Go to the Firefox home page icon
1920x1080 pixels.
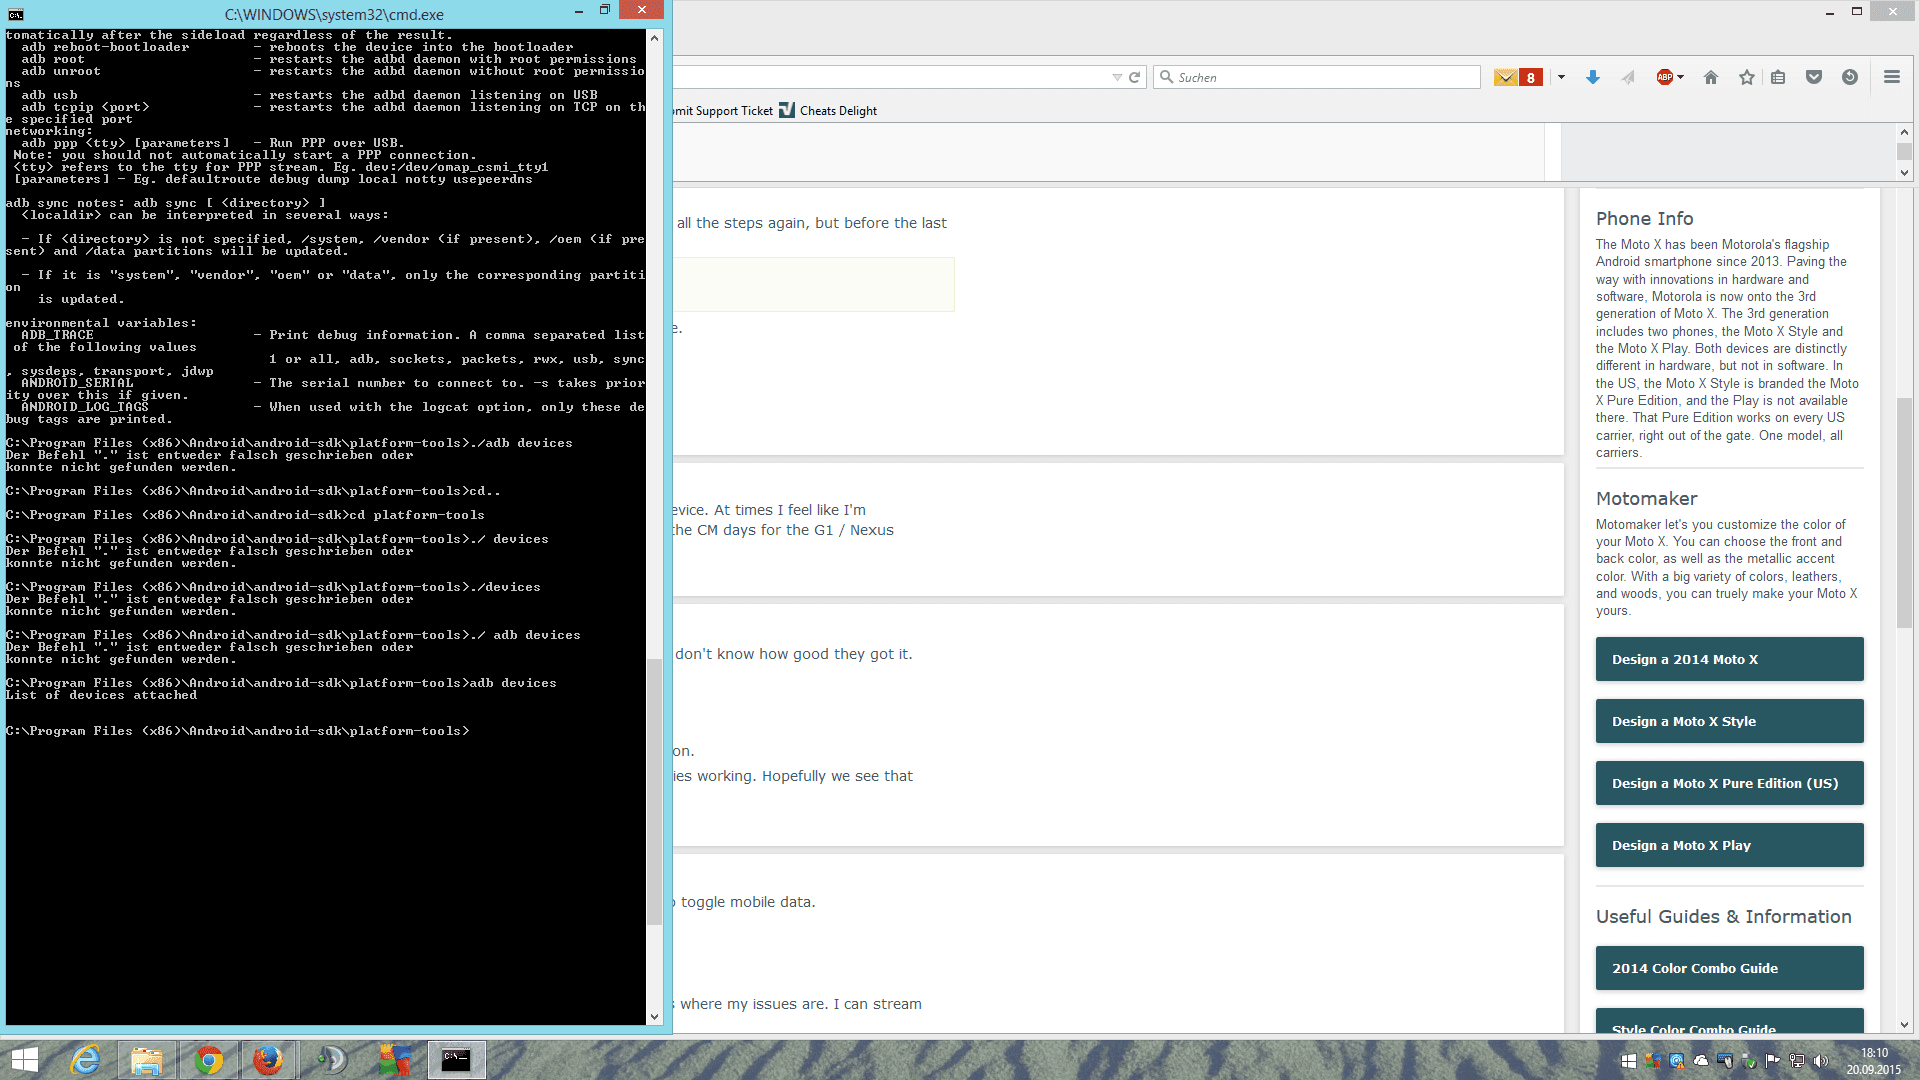point(1711,77)
